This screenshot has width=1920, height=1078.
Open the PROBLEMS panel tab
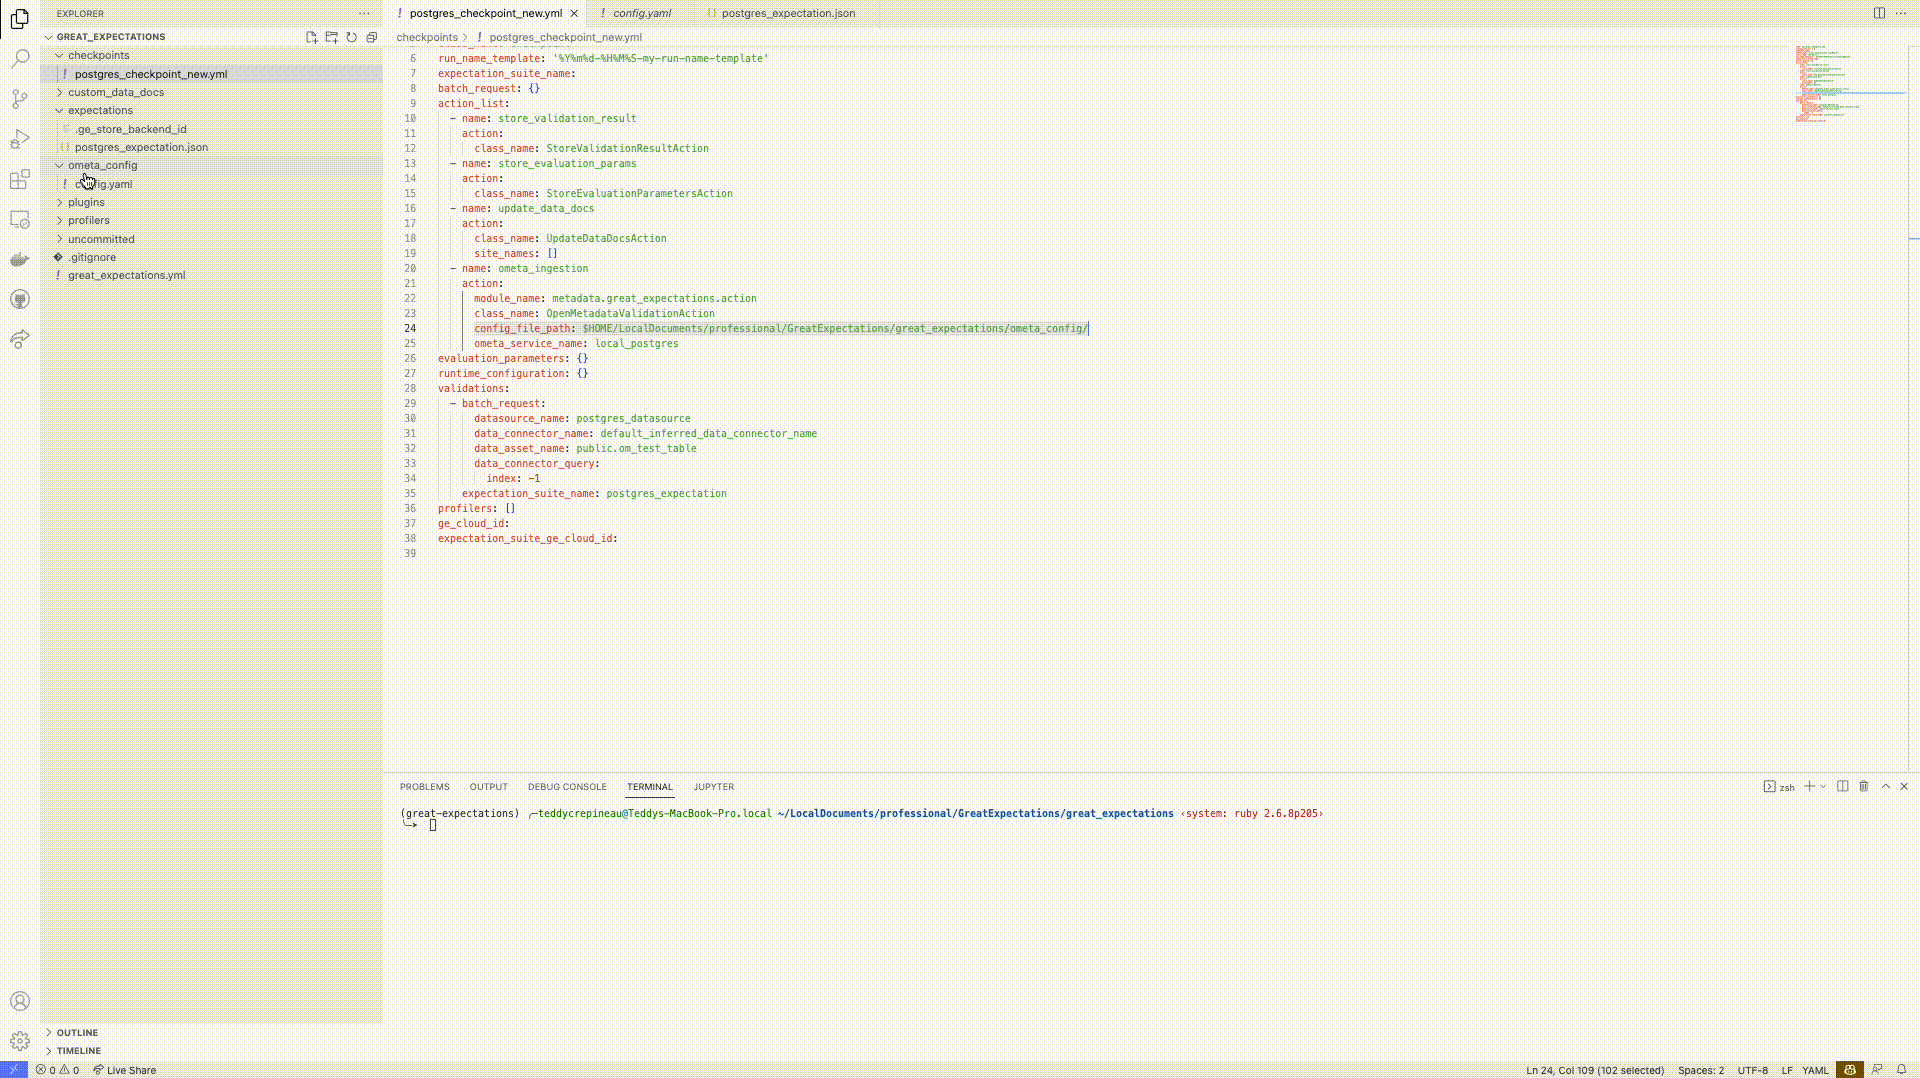(x=424, y=787)
